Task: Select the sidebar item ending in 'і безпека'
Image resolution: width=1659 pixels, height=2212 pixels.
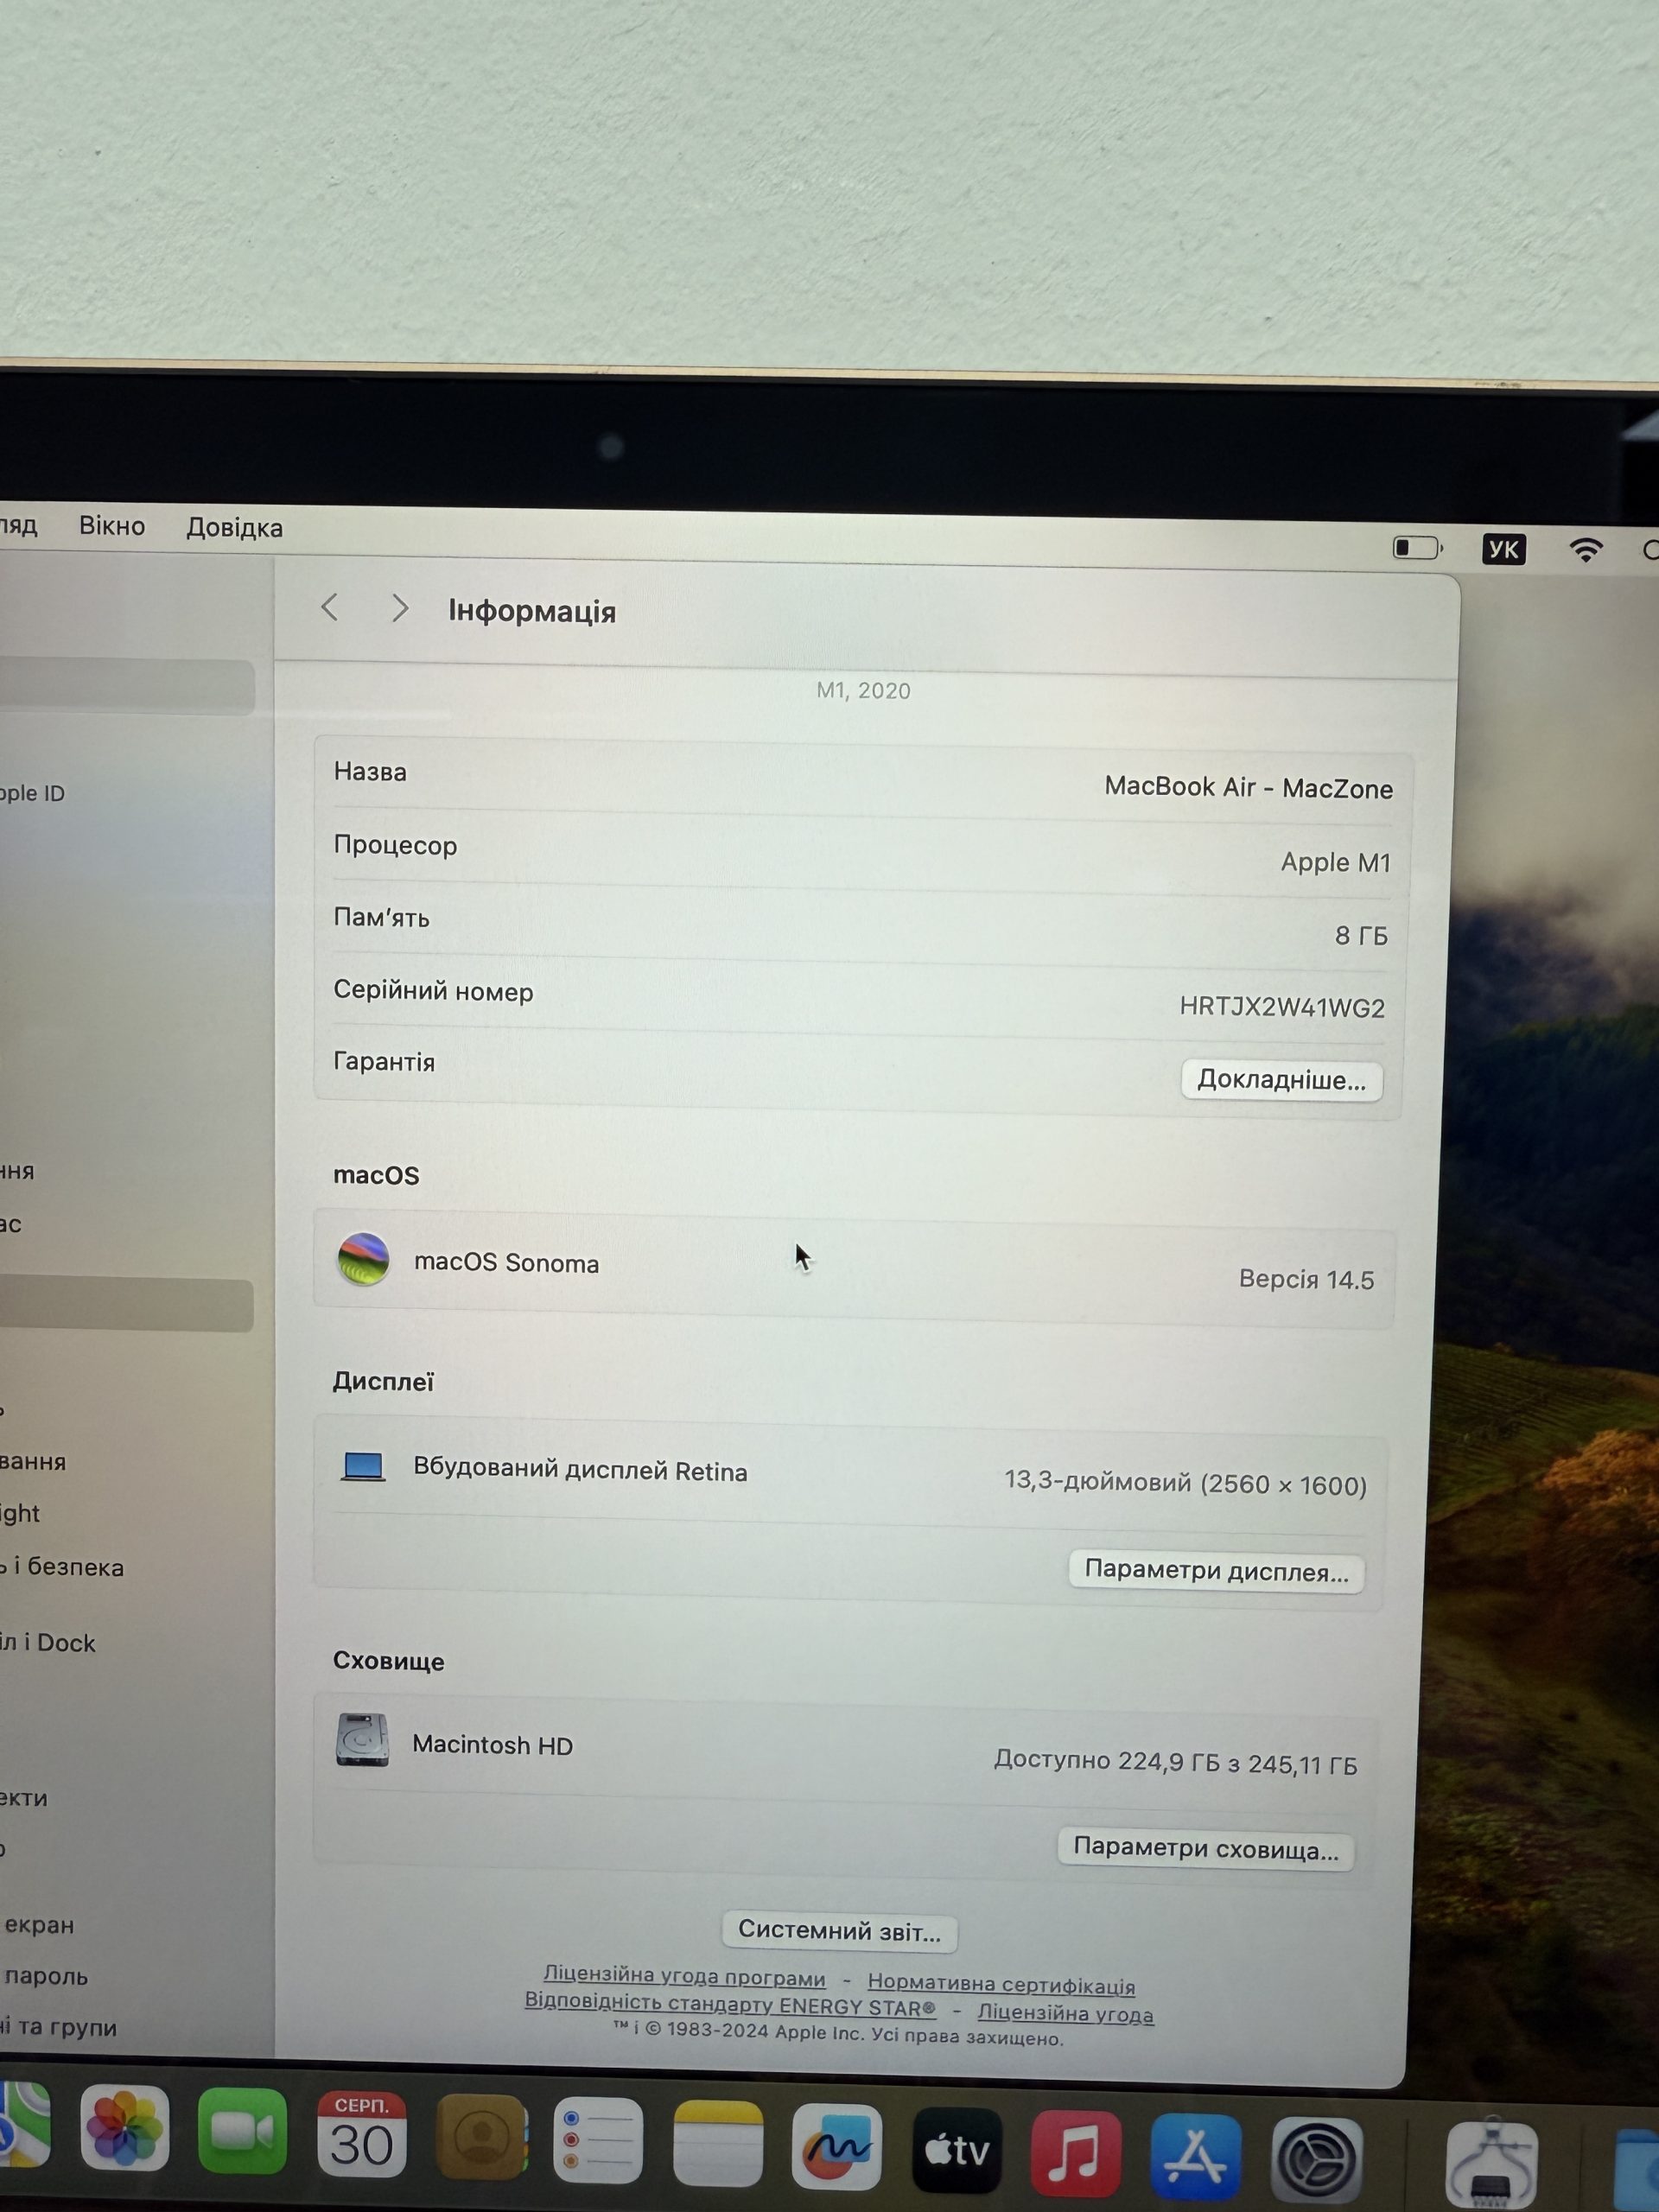Action: point(62,1567)
